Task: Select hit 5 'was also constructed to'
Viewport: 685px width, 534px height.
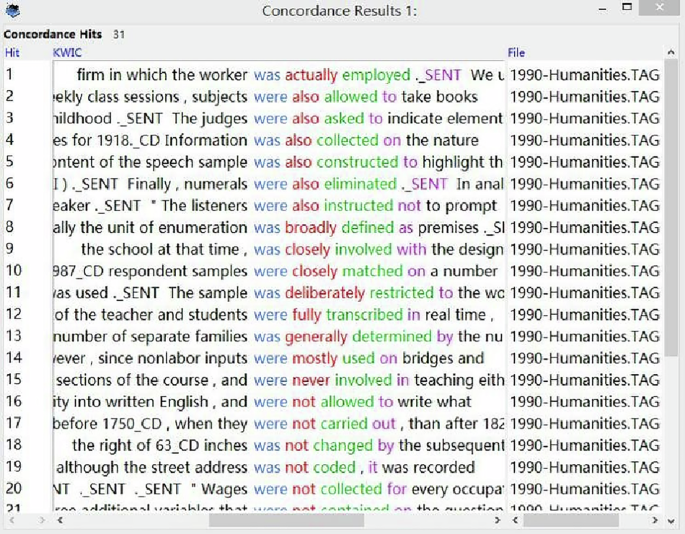Action: [336, 162]
